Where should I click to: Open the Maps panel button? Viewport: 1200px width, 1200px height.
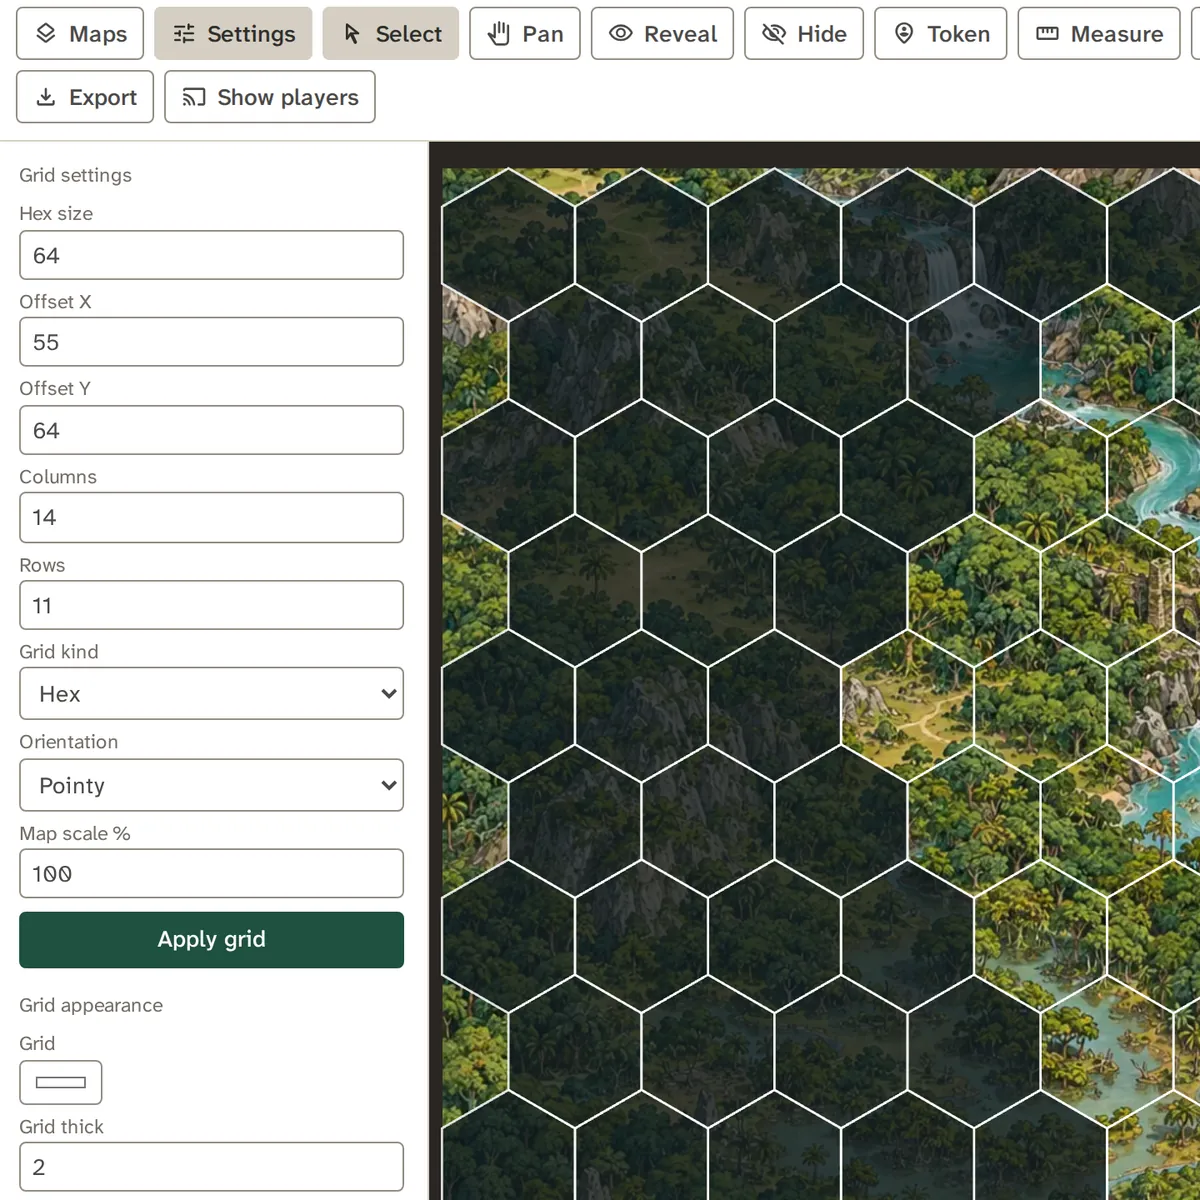point(80,34)
